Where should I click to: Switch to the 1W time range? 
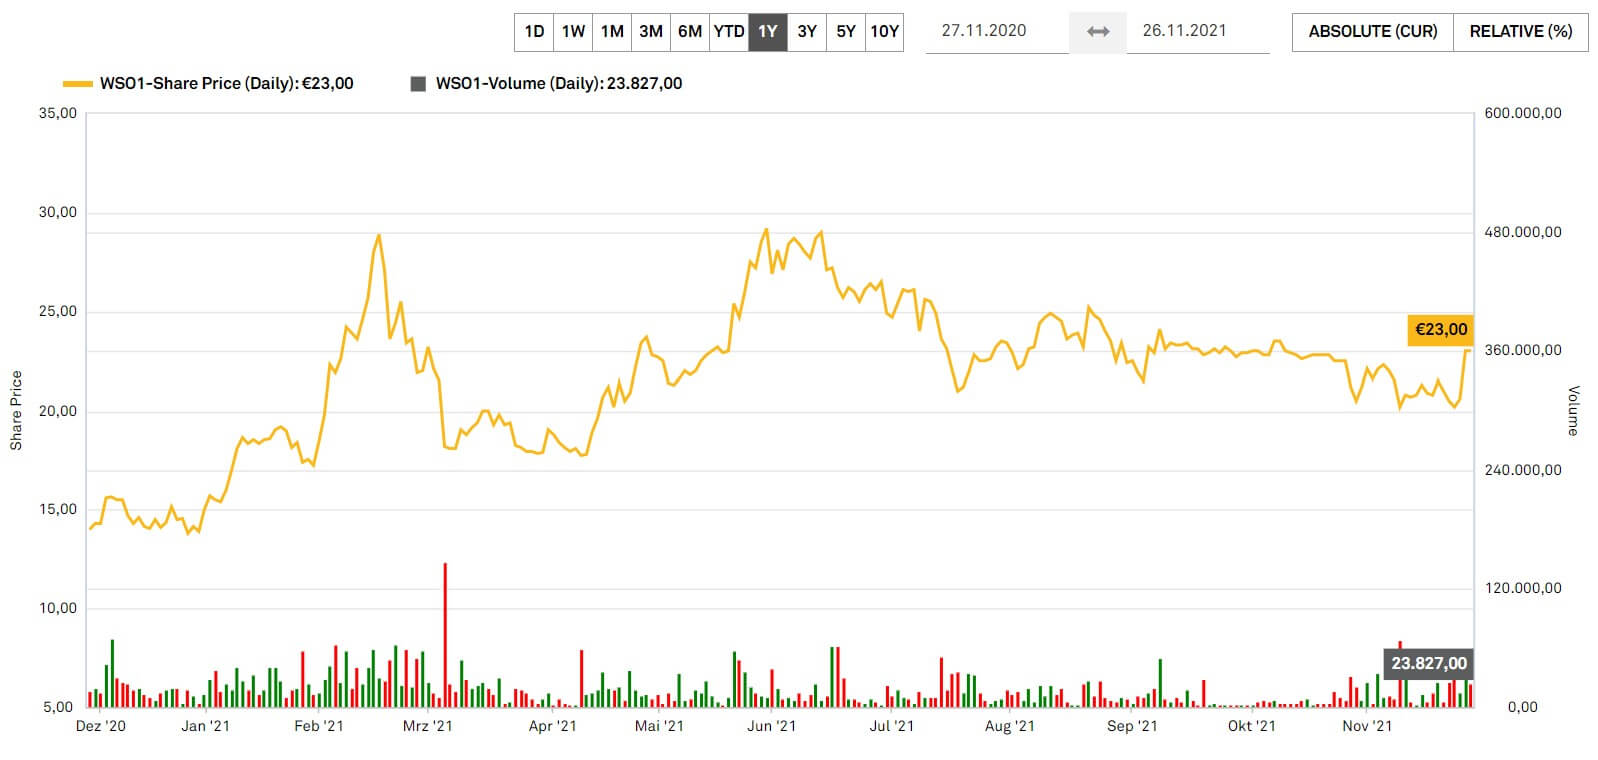573,32
